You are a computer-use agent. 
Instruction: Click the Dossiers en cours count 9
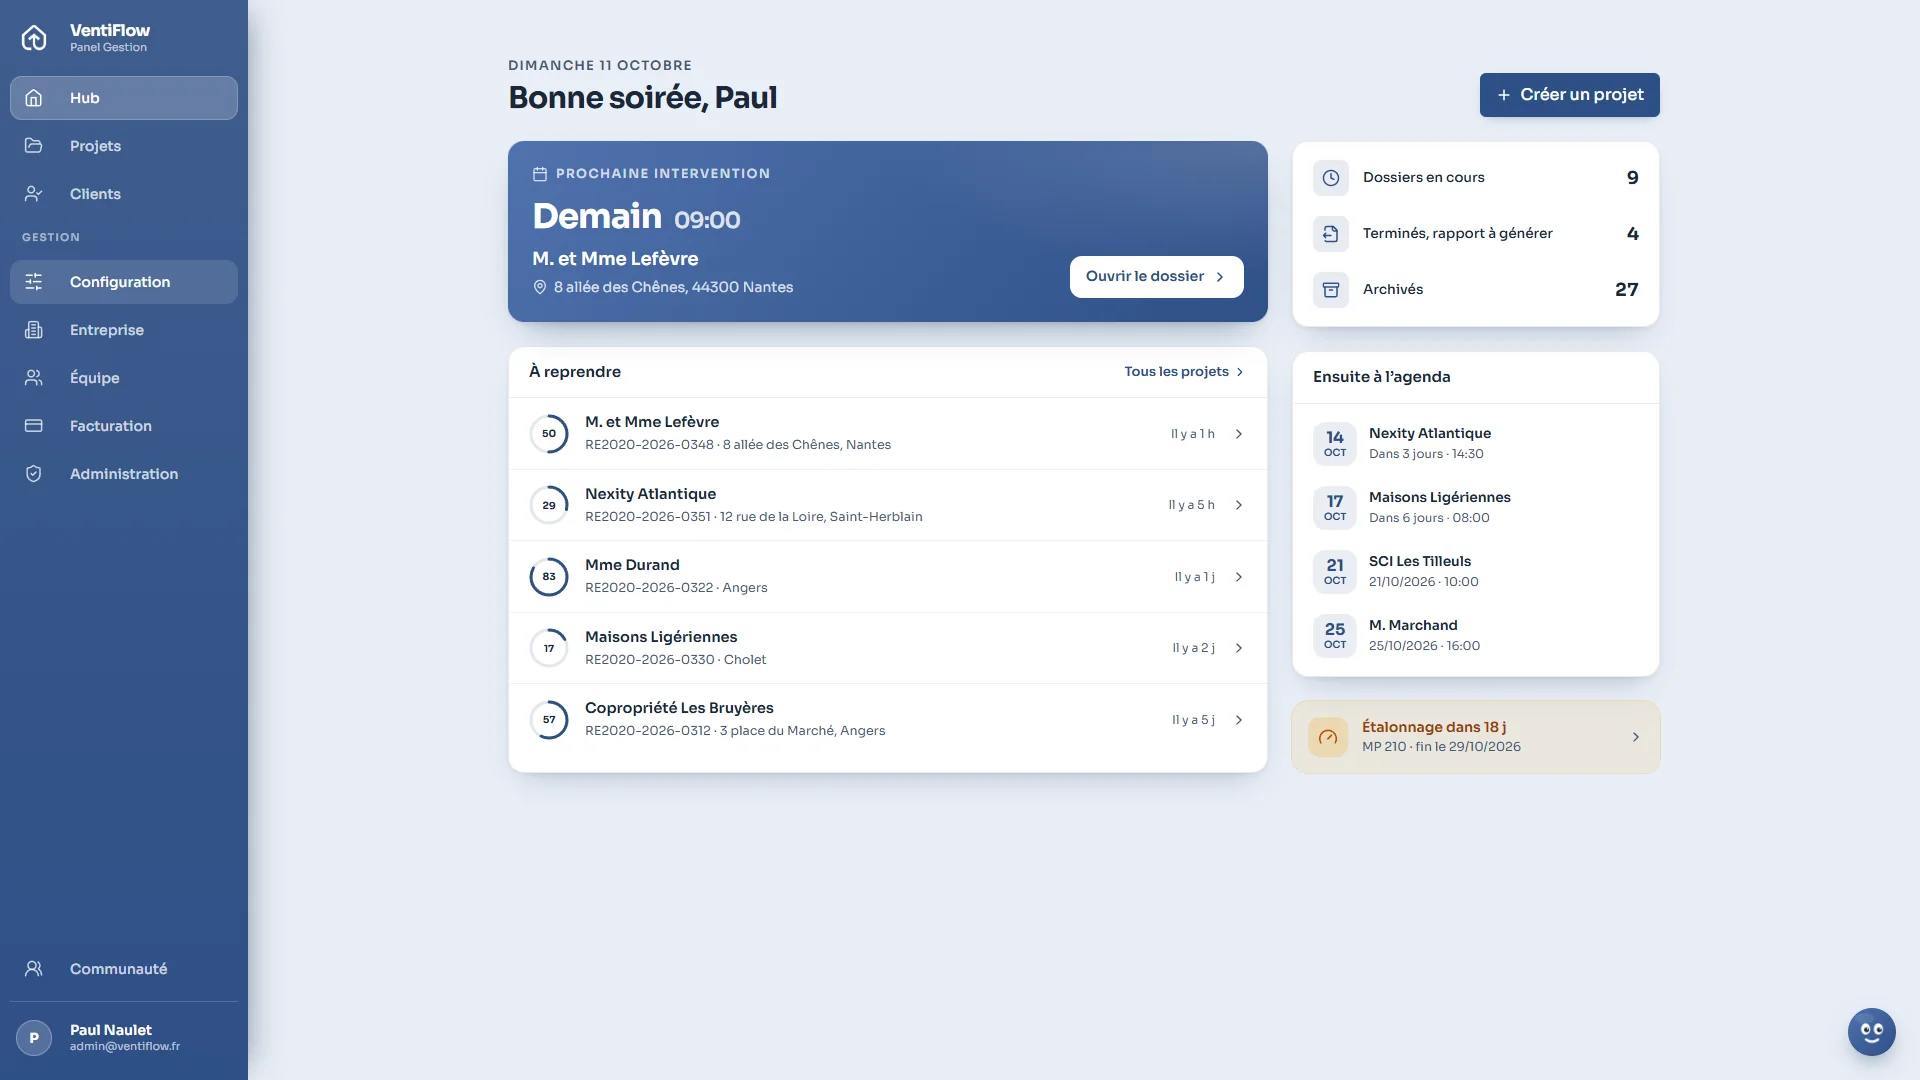click(x=1632, y=178)
